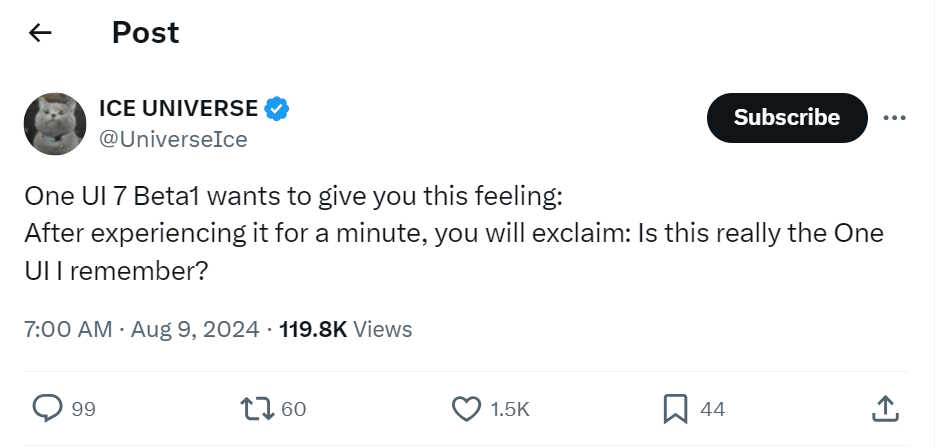Like the post with heart icon
937x447 pixels.
pyautogui.click(x=466, y=409)
